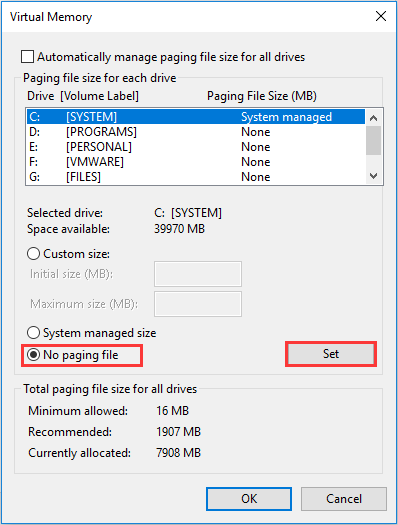398x525 pixels.
Task: Click the Drive [Volume Label] column header
Action: (83, 96)
